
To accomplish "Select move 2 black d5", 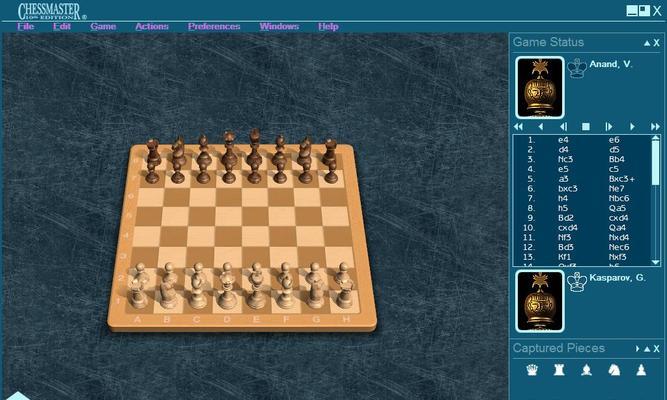I will 614,150.
